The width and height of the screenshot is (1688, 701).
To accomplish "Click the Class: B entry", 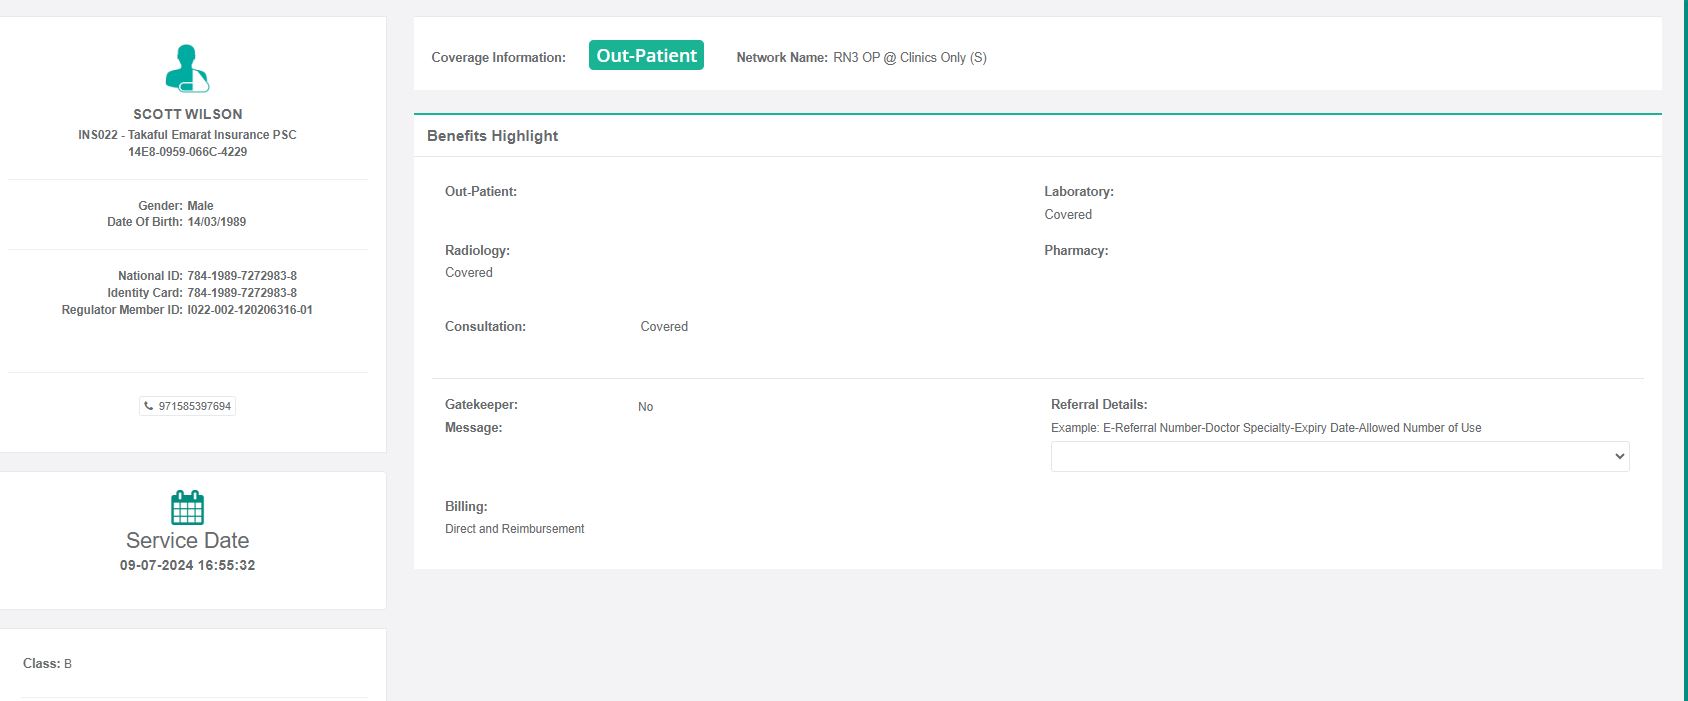I will [47, 664].
